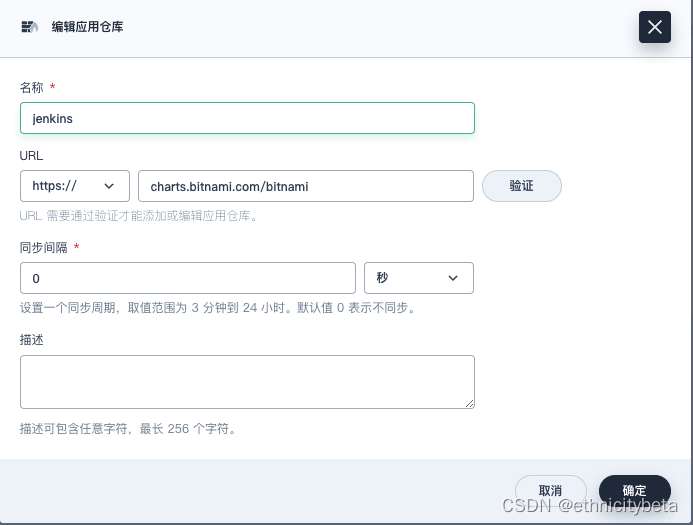This screenshot has height=525, width=693.
Task: Click the 编辑应用仓库 dialog title
Action: coord(88,27)
